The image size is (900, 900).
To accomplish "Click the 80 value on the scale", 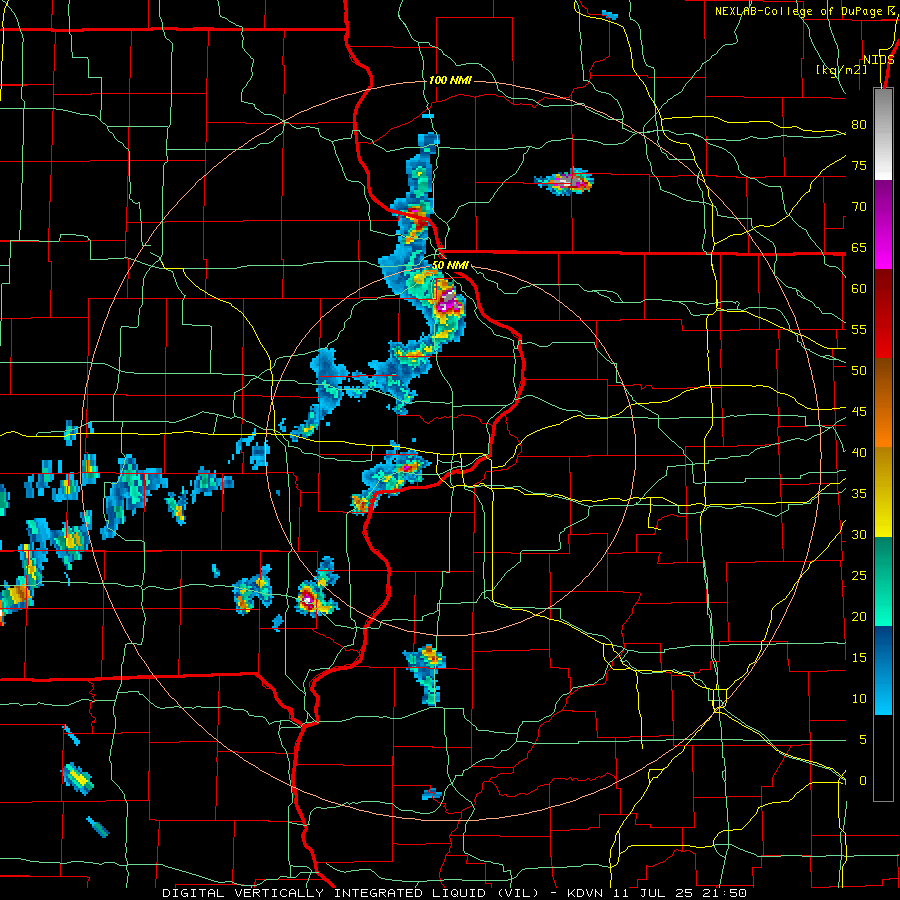I will click(x=859, y=125).
